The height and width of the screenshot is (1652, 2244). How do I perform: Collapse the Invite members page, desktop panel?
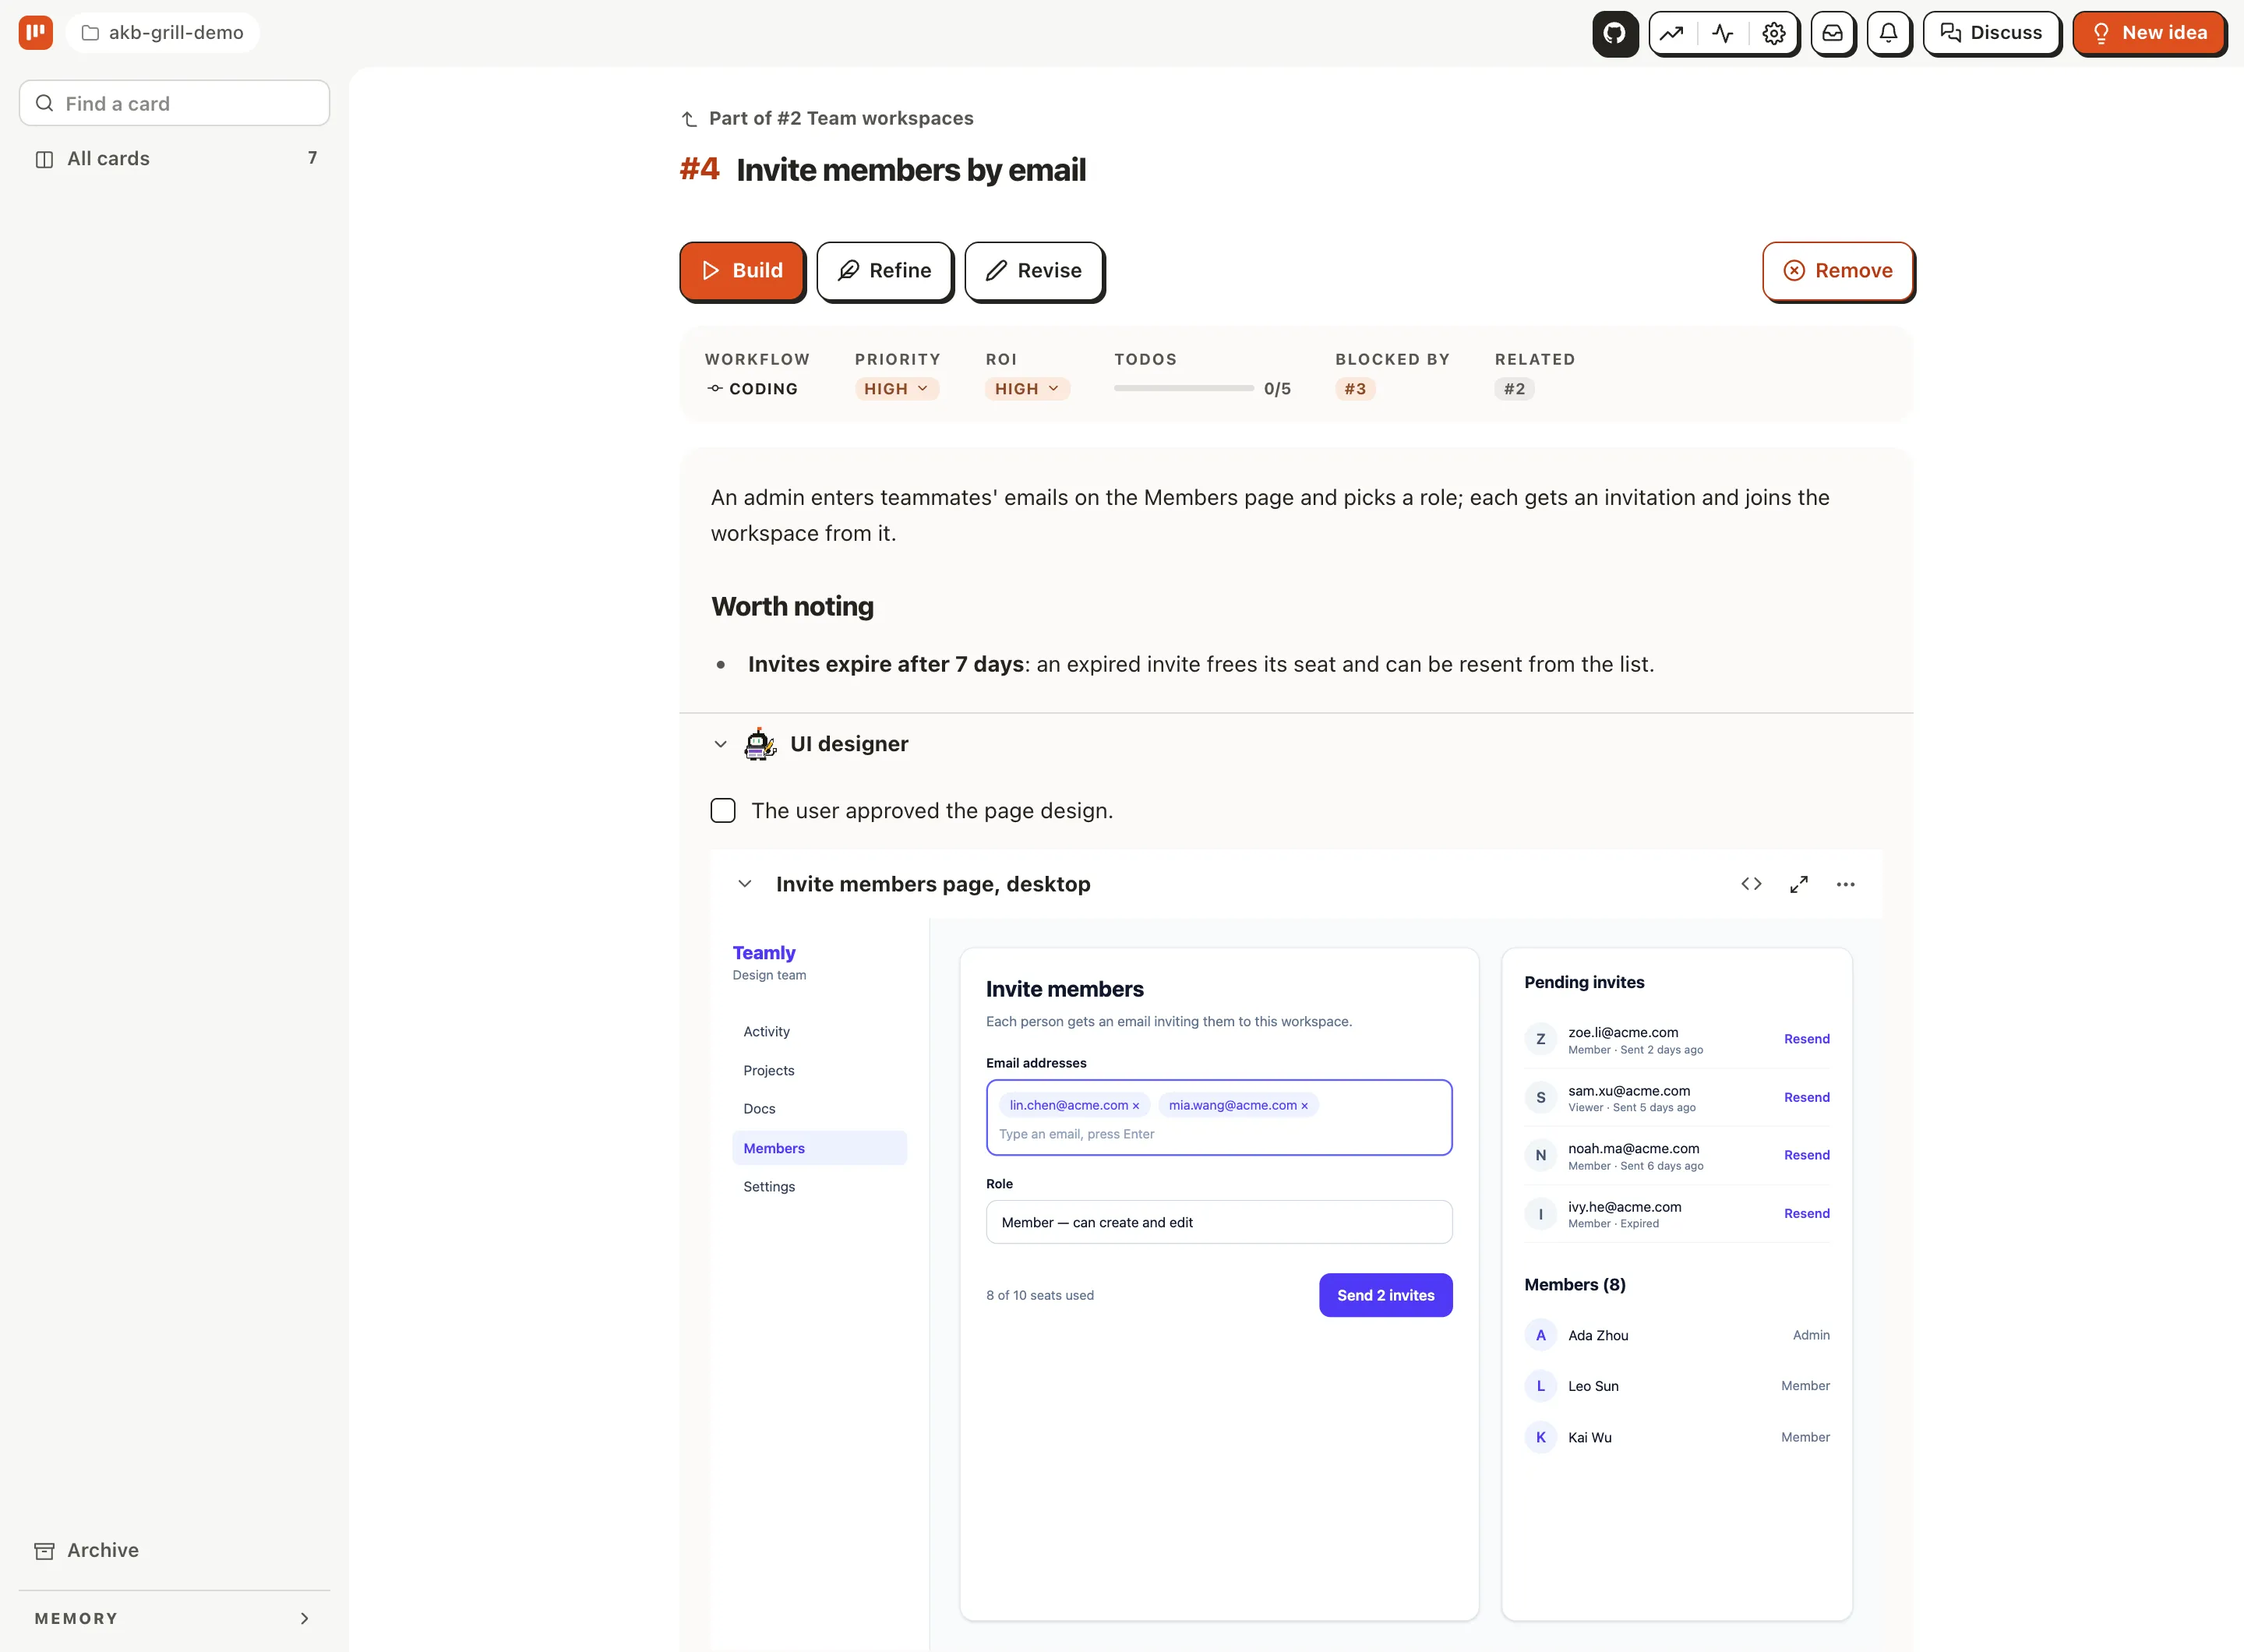click(x=745, y=884)
